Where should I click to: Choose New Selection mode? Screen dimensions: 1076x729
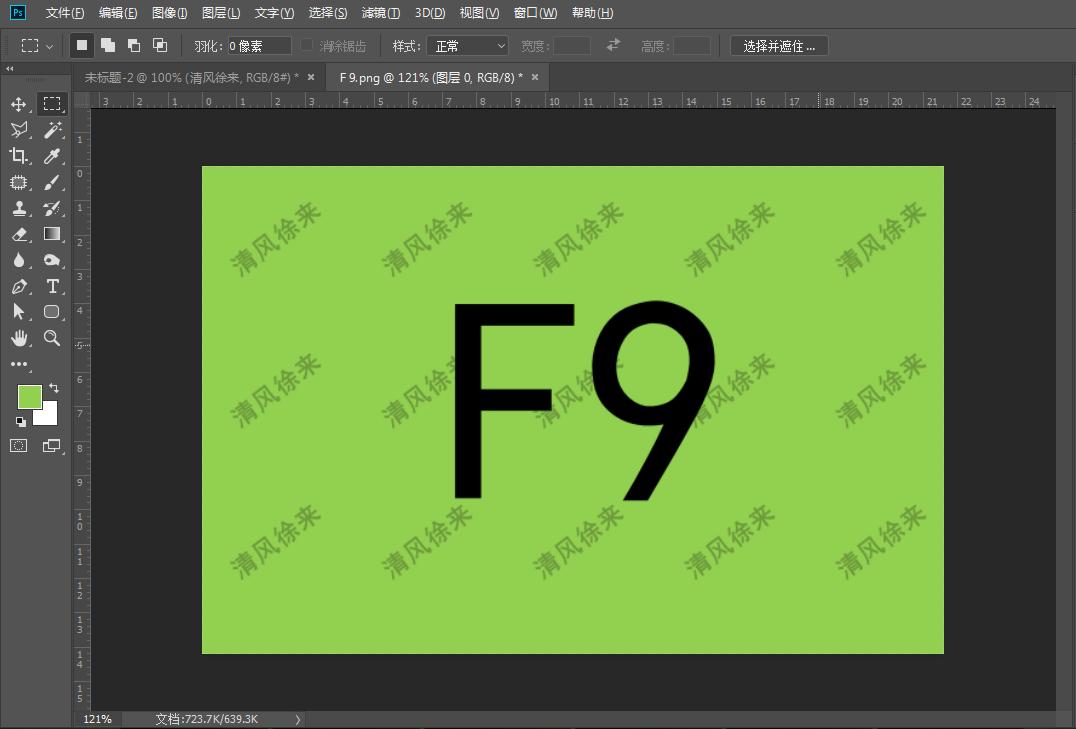82,46
